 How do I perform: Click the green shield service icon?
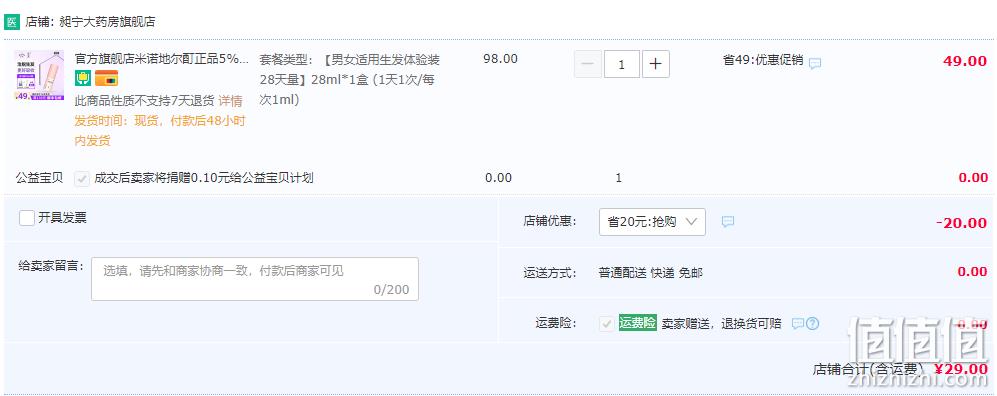(x=83, y=79)
